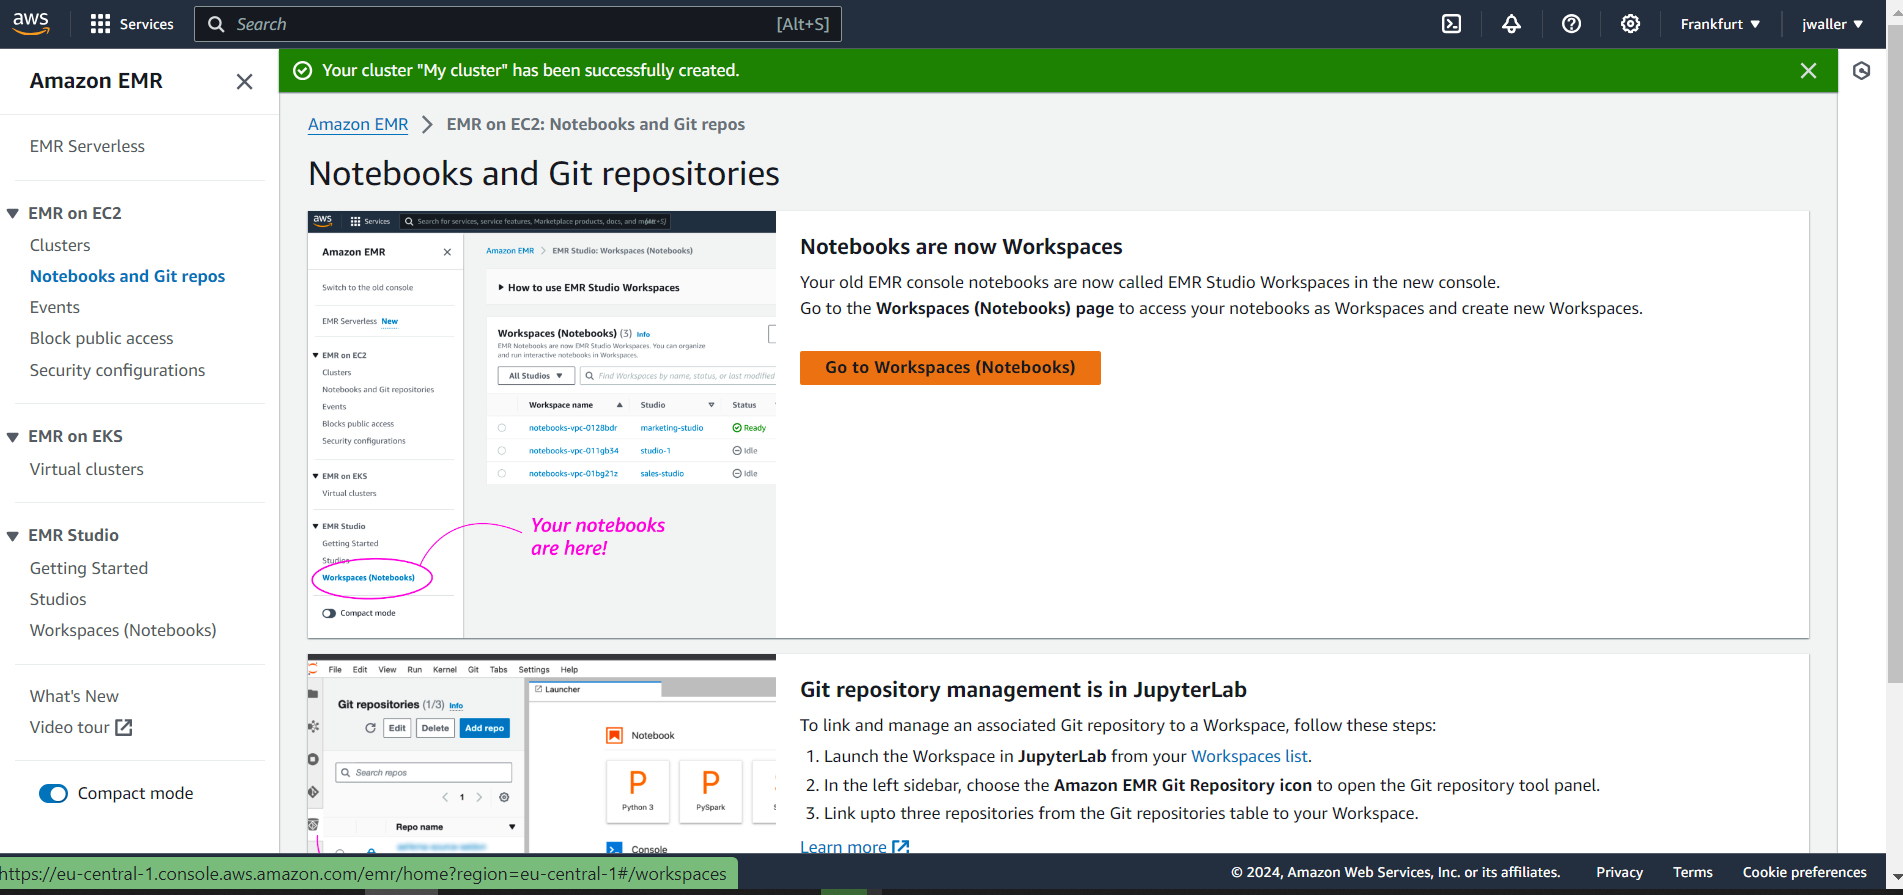
Task: Collapse the EMR on EKS section
Action: coord(13,437)
